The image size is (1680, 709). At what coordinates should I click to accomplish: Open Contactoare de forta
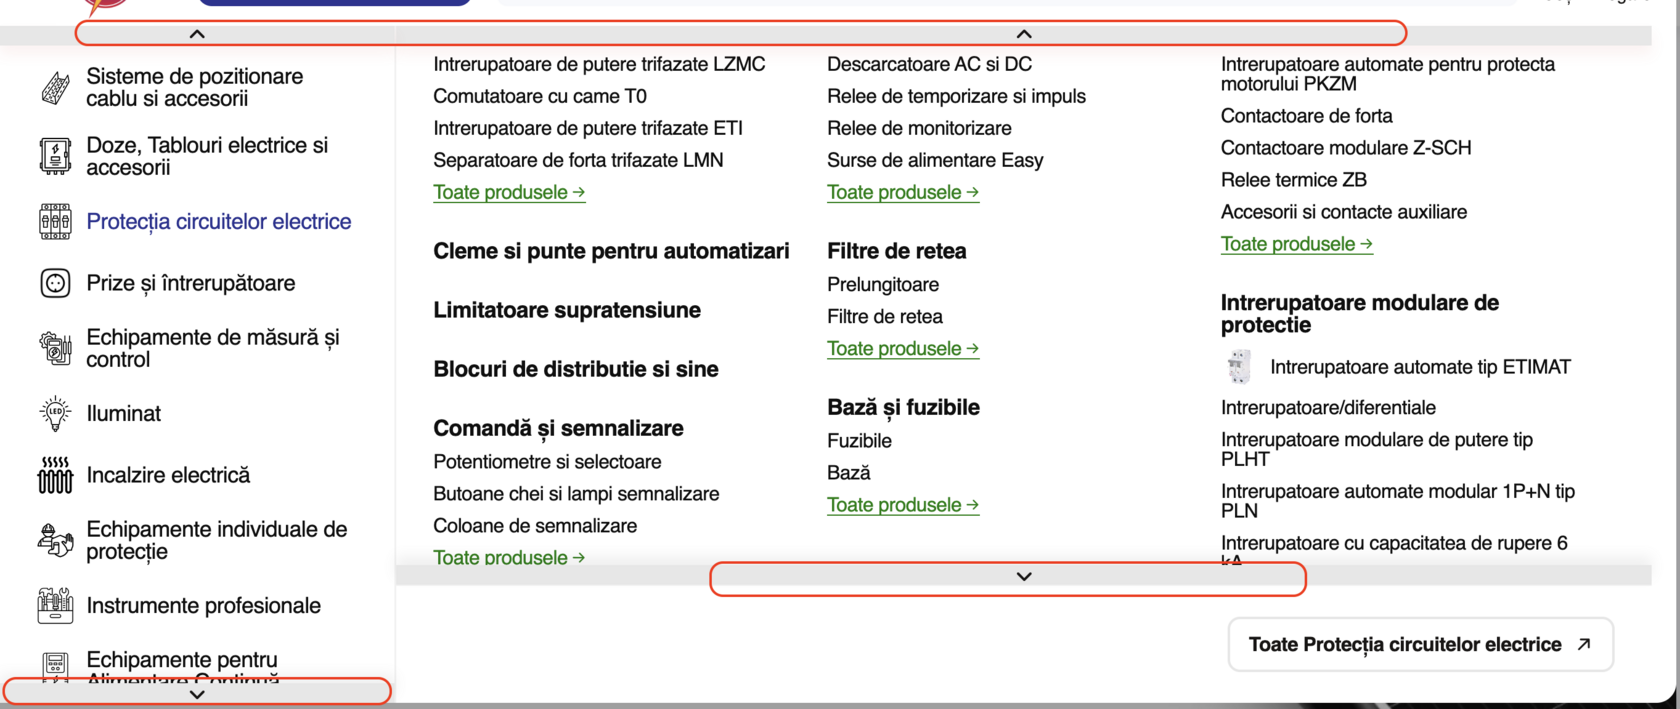[1307, 116]
